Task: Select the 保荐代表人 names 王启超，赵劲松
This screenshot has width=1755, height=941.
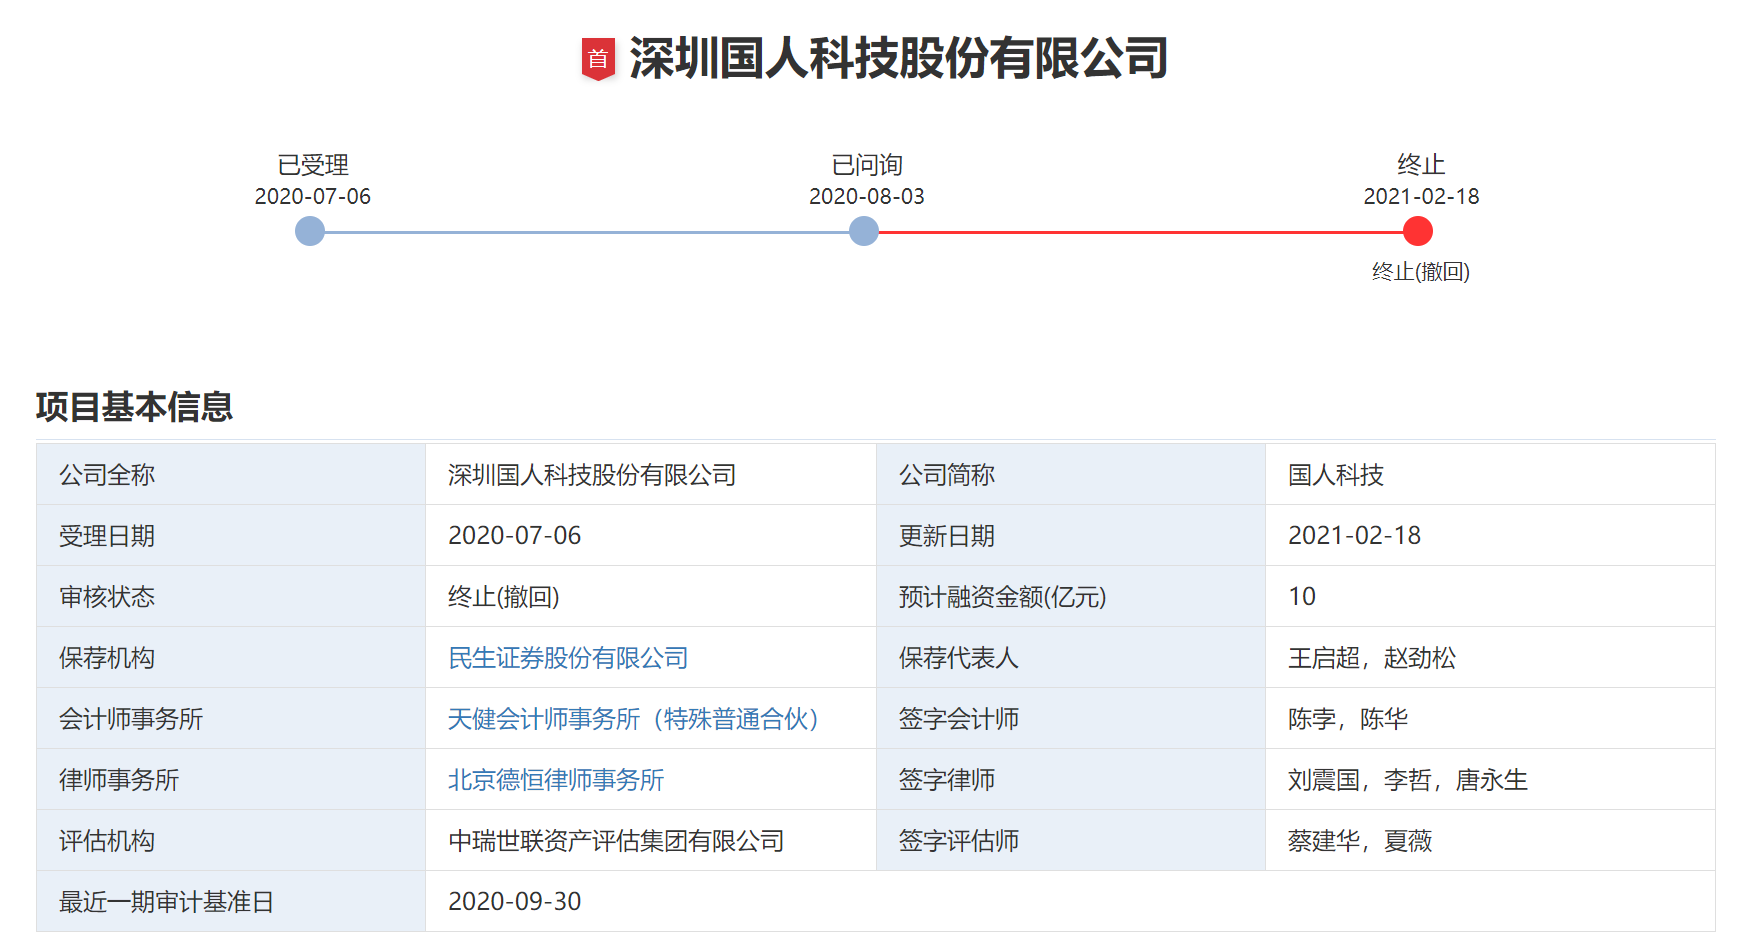Action: click(1372, 658)
